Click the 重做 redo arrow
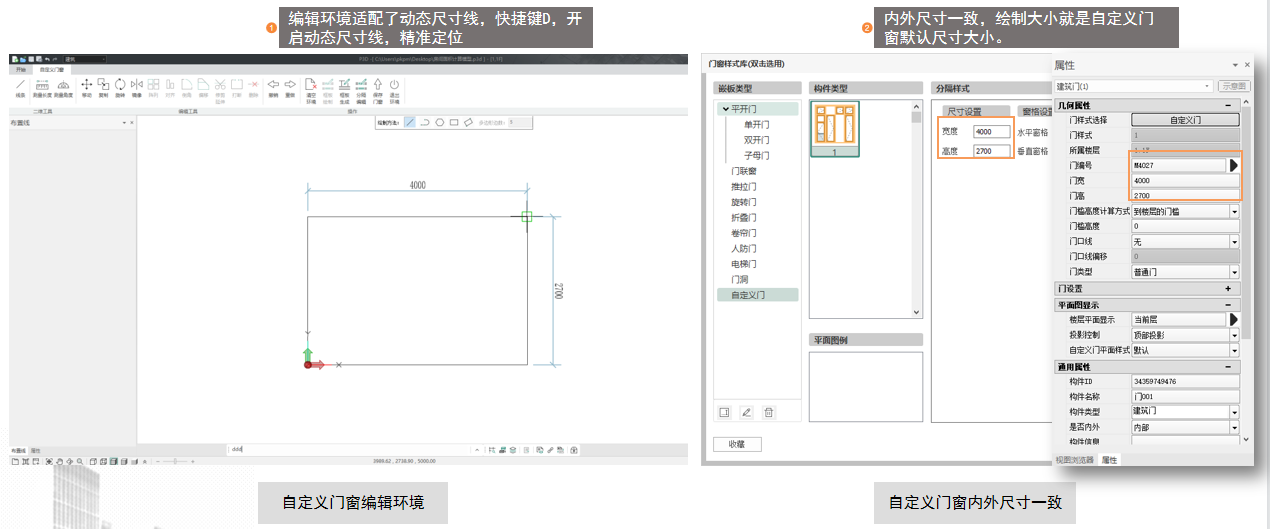This screenshot has height=529, width=1270. (290, 88)
